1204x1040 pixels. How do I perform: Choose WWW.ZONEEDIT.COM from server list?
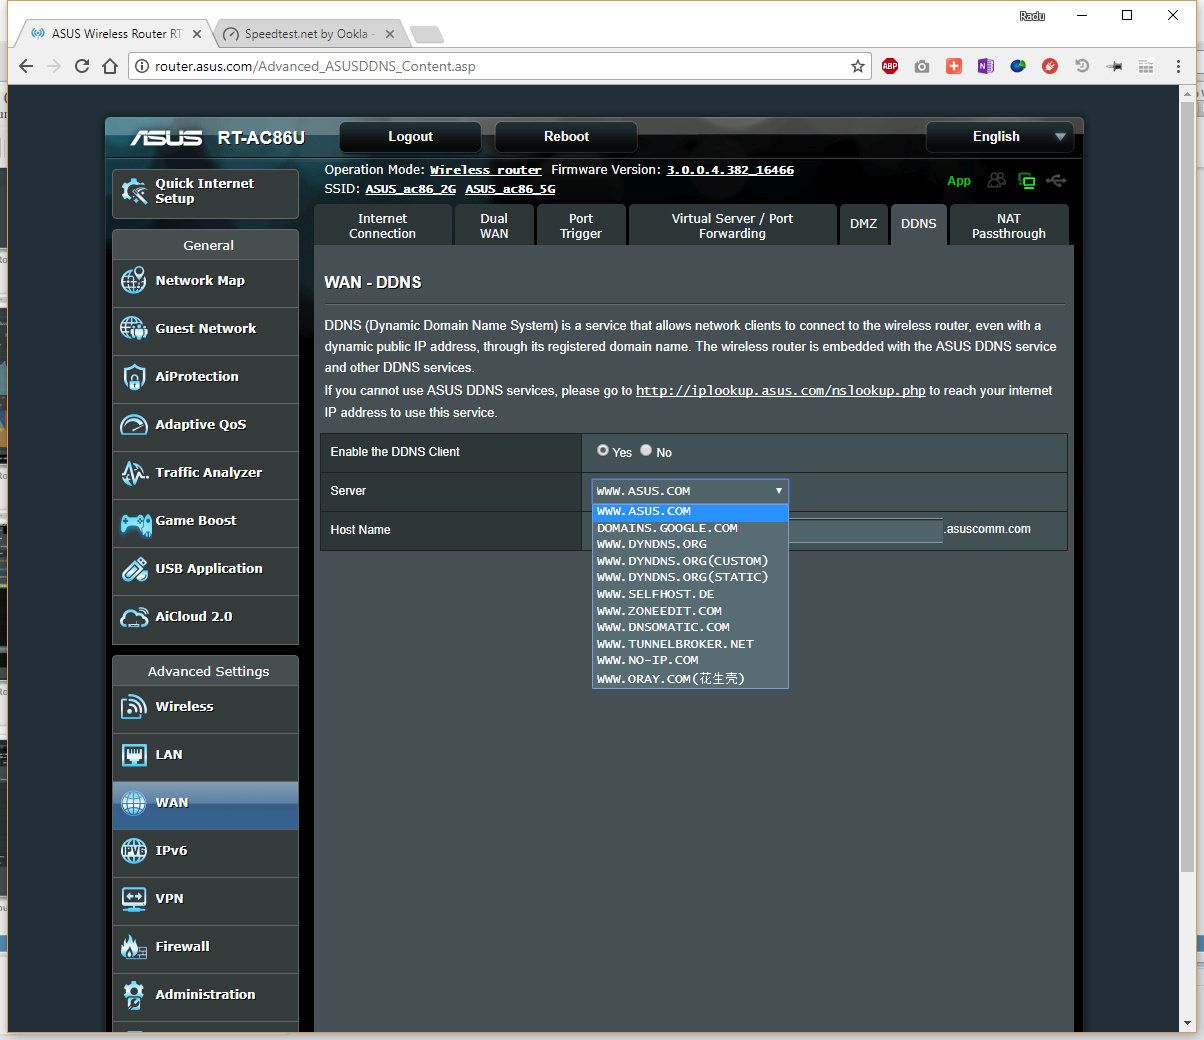tap(690, 611)
